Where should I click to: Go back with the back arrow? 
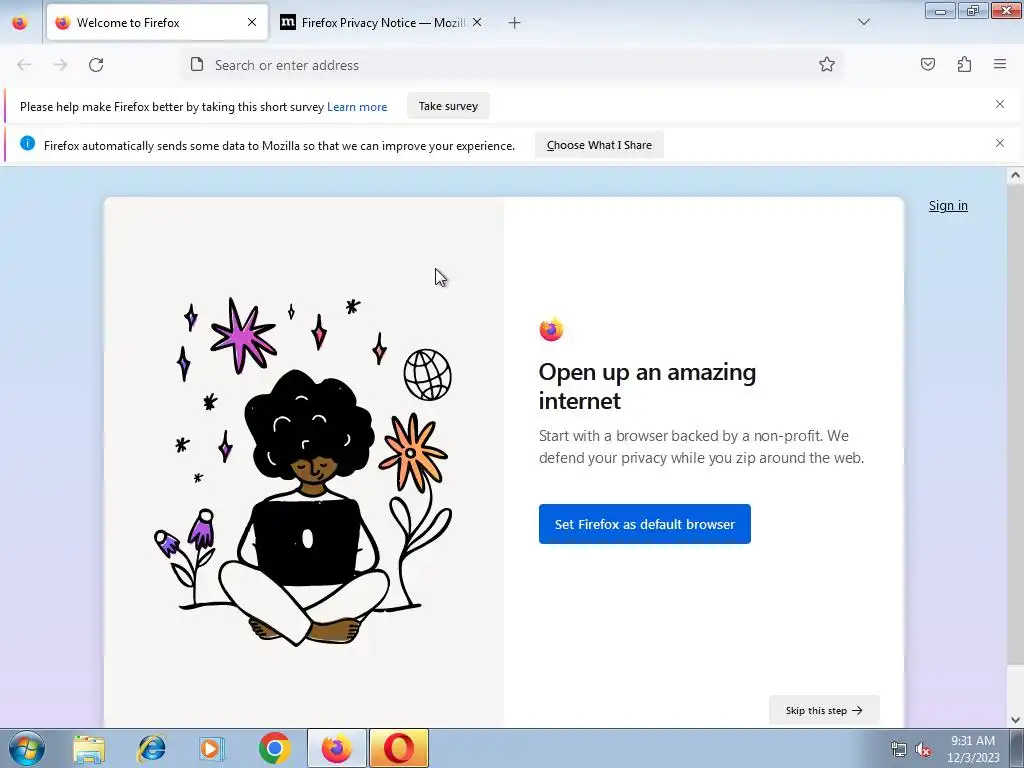[x=24, y=65]
